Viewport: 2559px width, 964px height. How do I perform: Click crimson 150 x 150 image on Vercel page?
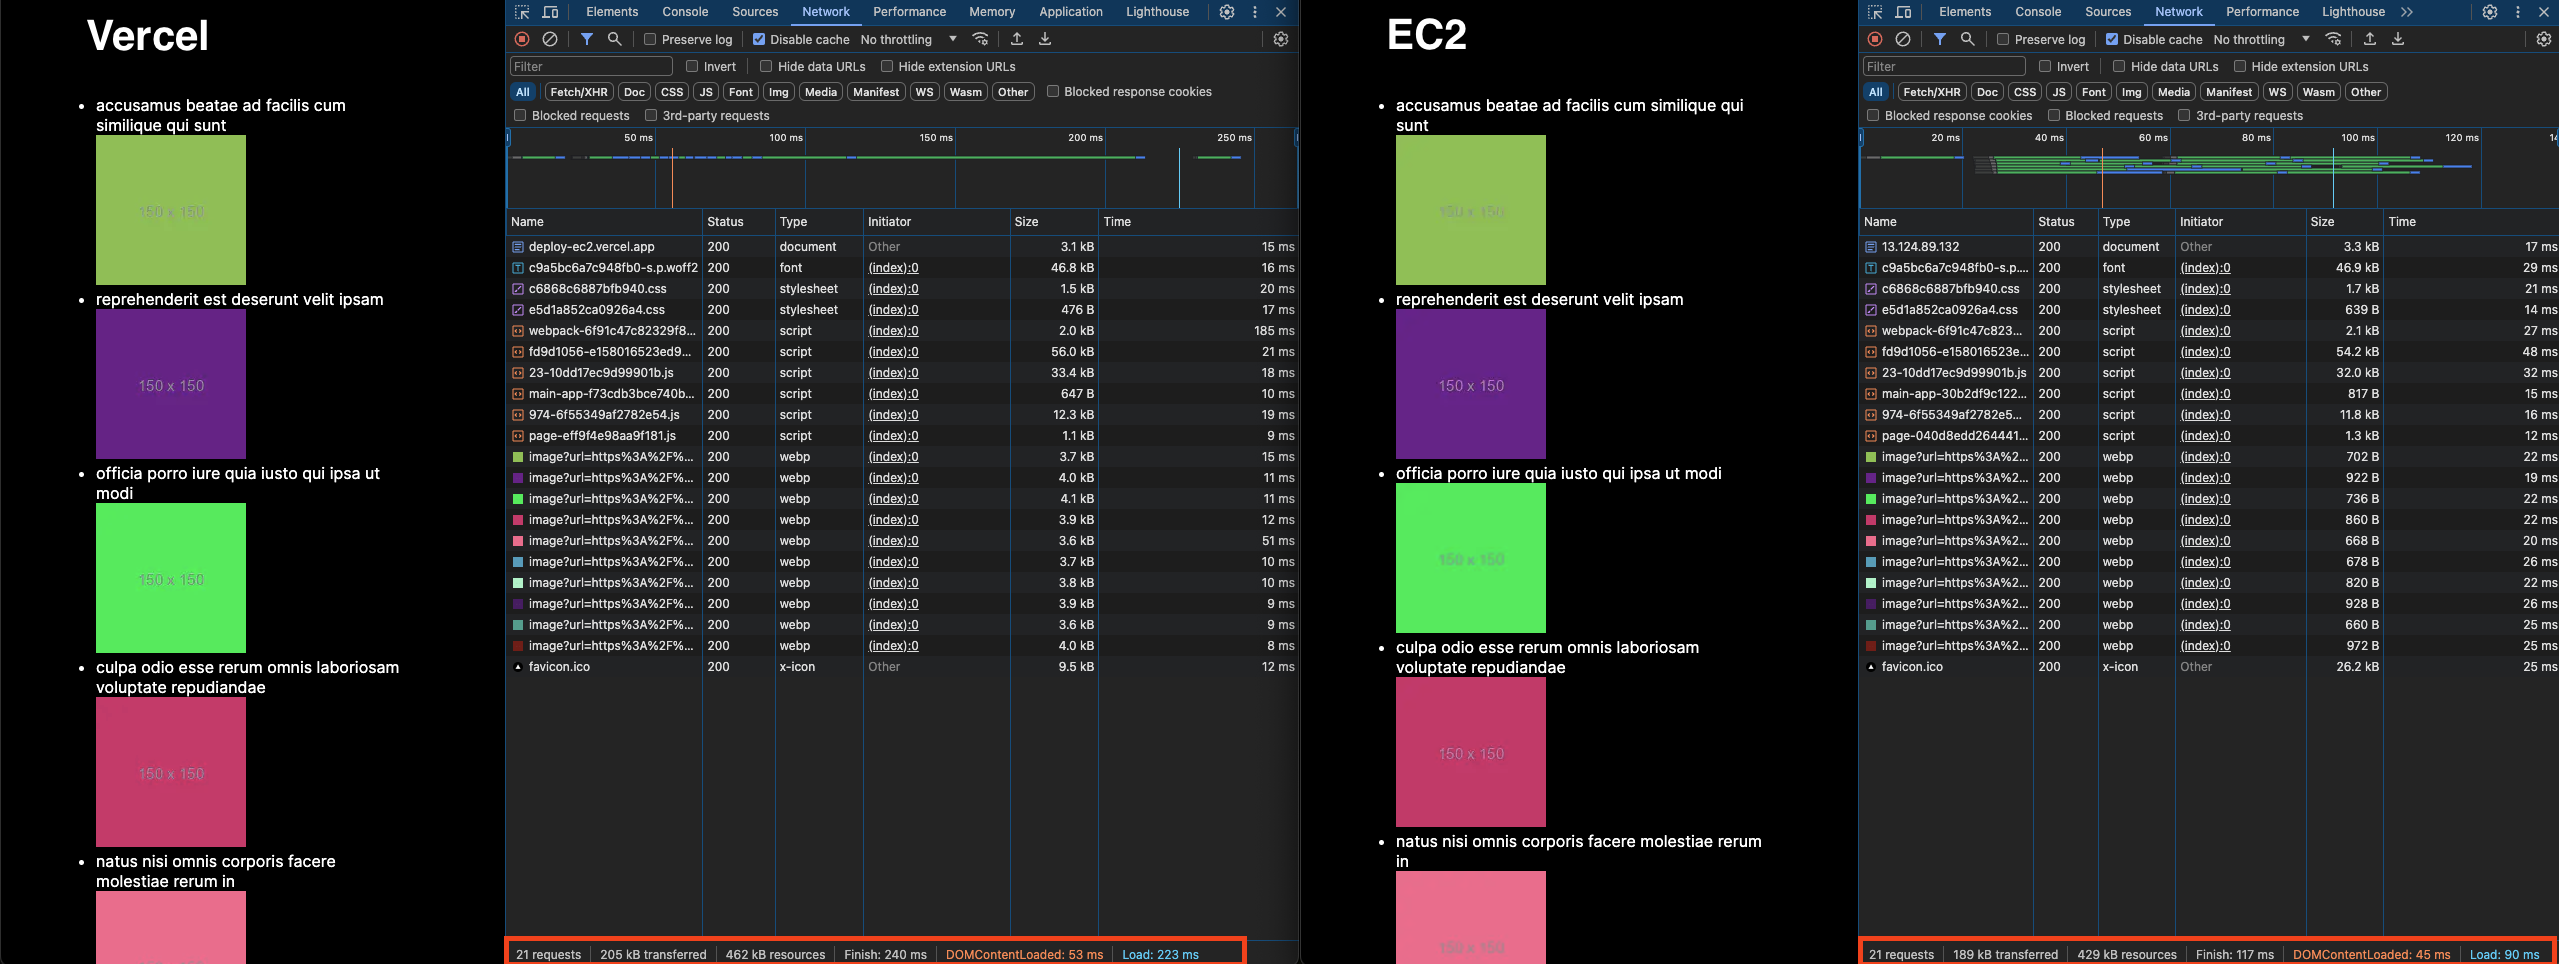click(x=171, y=772)
